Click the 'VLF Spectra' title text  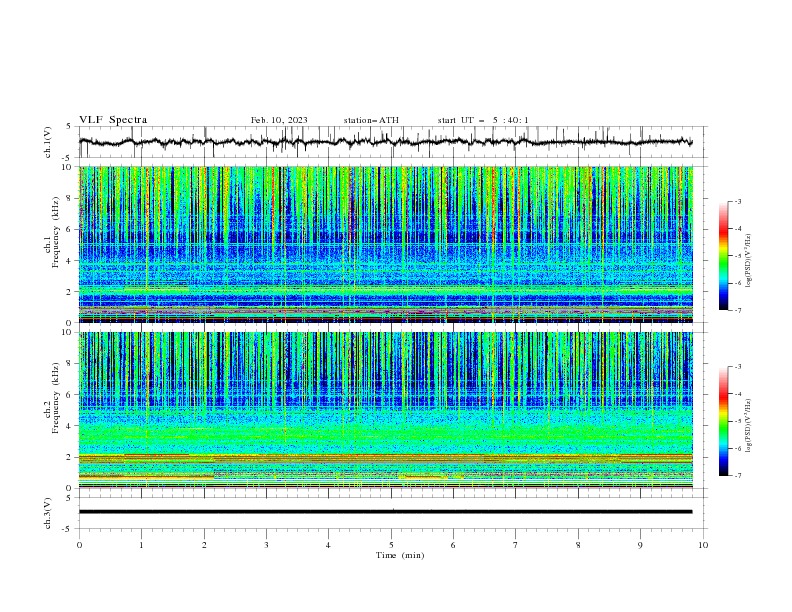click(113, 120)
